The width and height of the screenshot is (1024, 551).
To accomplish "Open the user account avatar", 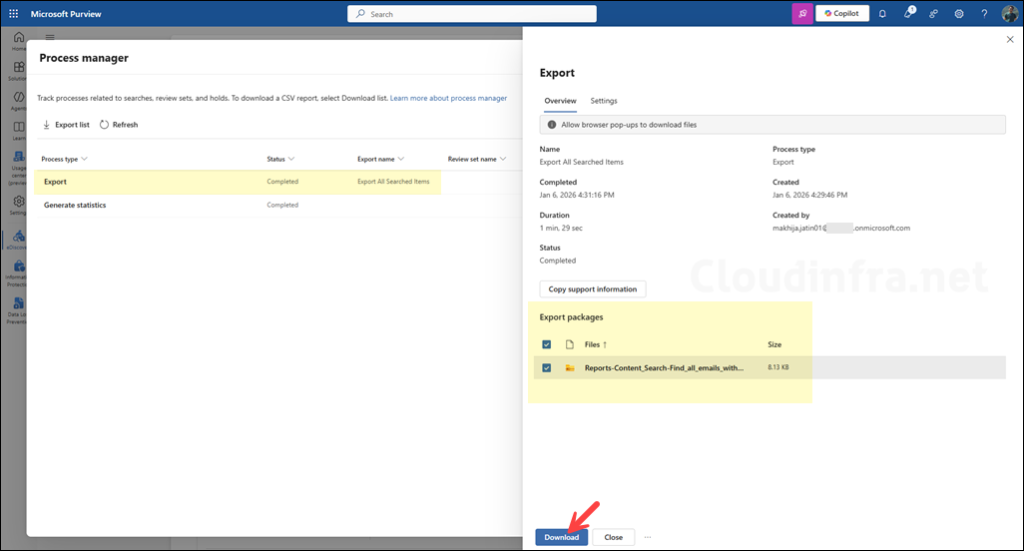I will click(1010, 14).
